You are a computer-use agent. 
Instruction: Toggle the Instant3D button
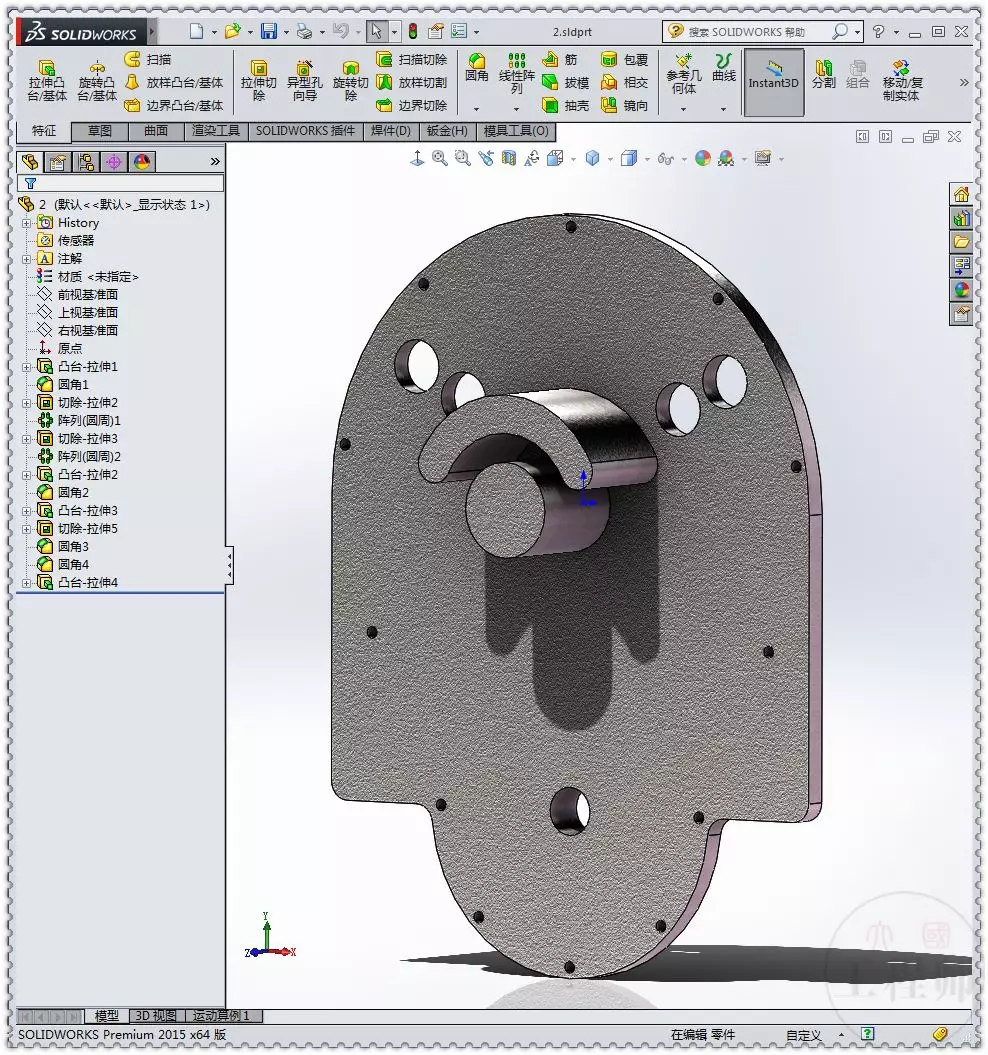pyautogui.click(x=773, y=82)
